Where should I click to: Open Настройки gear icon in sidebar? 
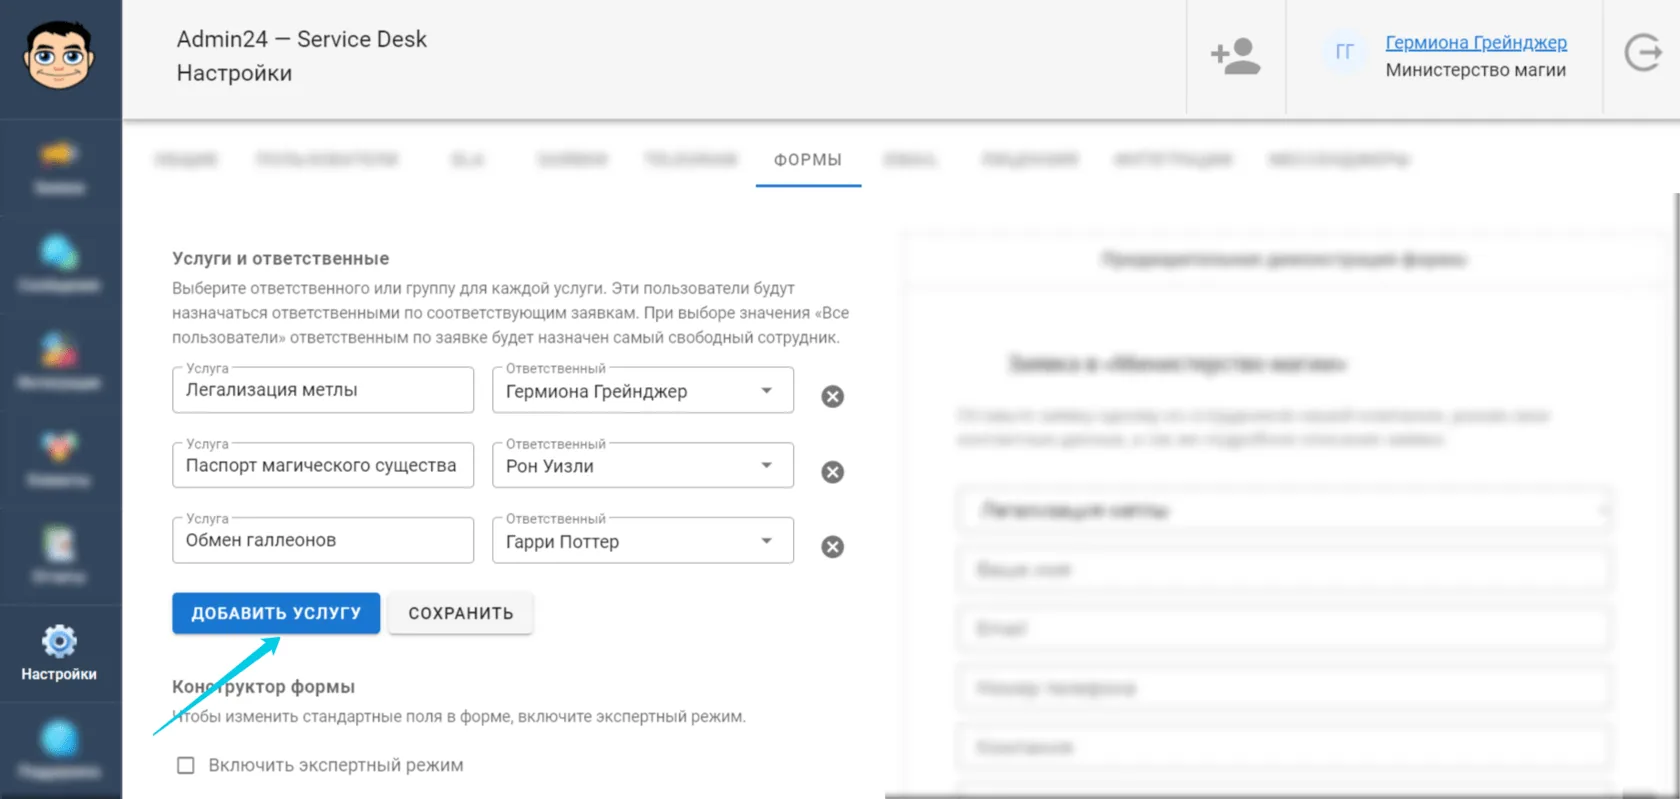point(59,641)
